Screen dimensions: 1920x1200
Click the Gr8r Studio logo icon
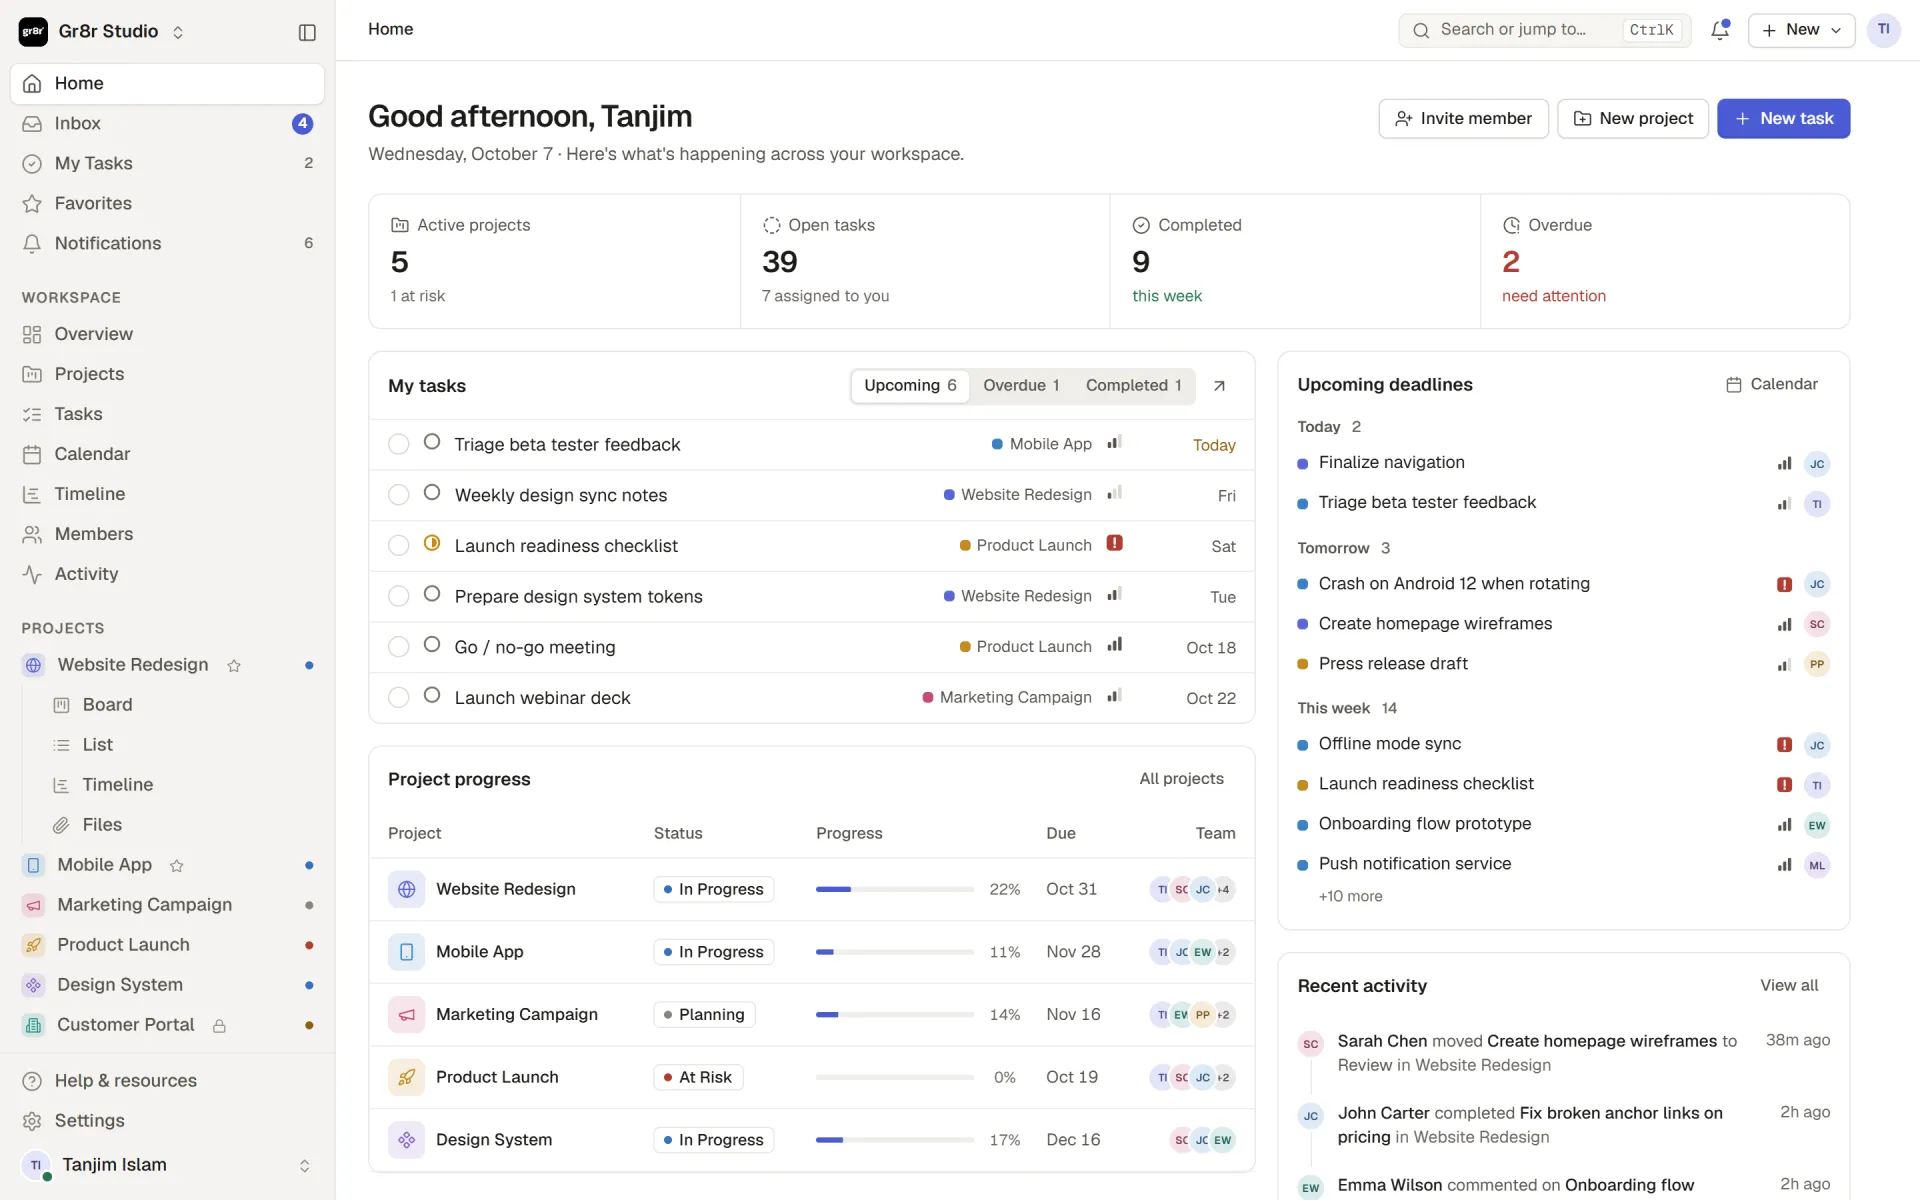tap(33, 32)
